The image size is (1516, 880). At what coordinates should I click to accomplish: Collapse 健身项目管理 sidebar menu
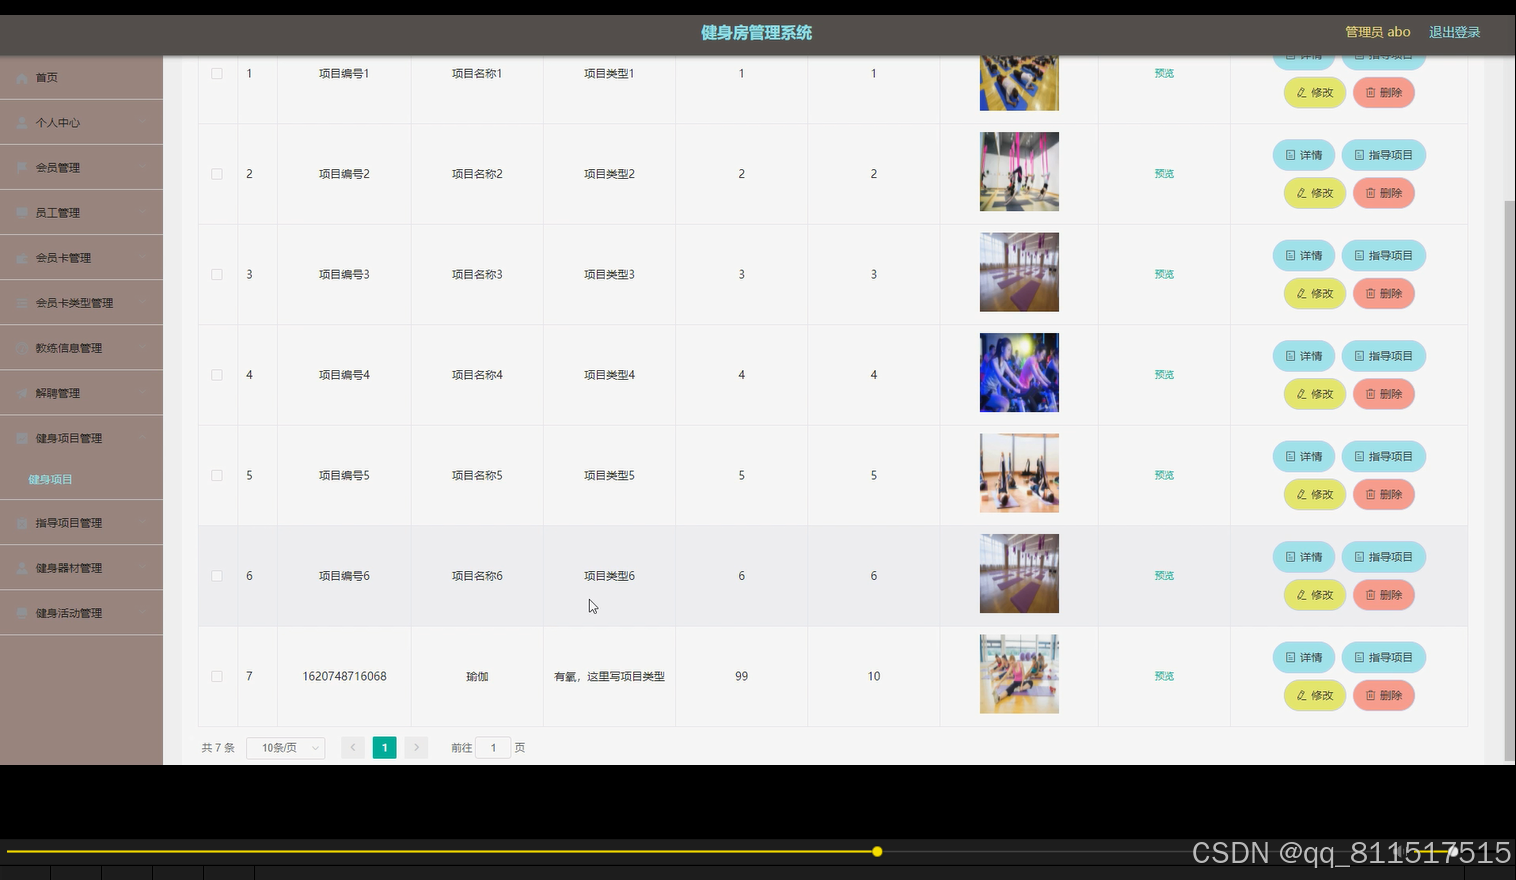81,438
